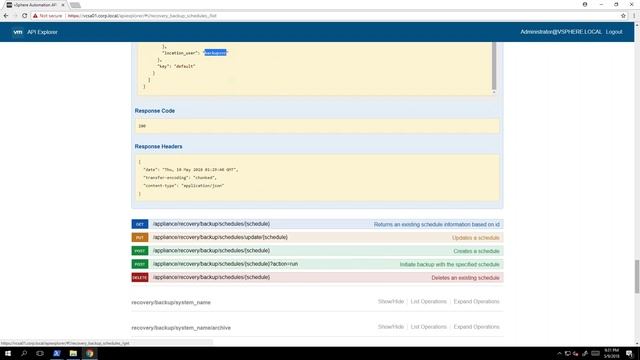Click List Operations for system_name/archive

point(429,327)
